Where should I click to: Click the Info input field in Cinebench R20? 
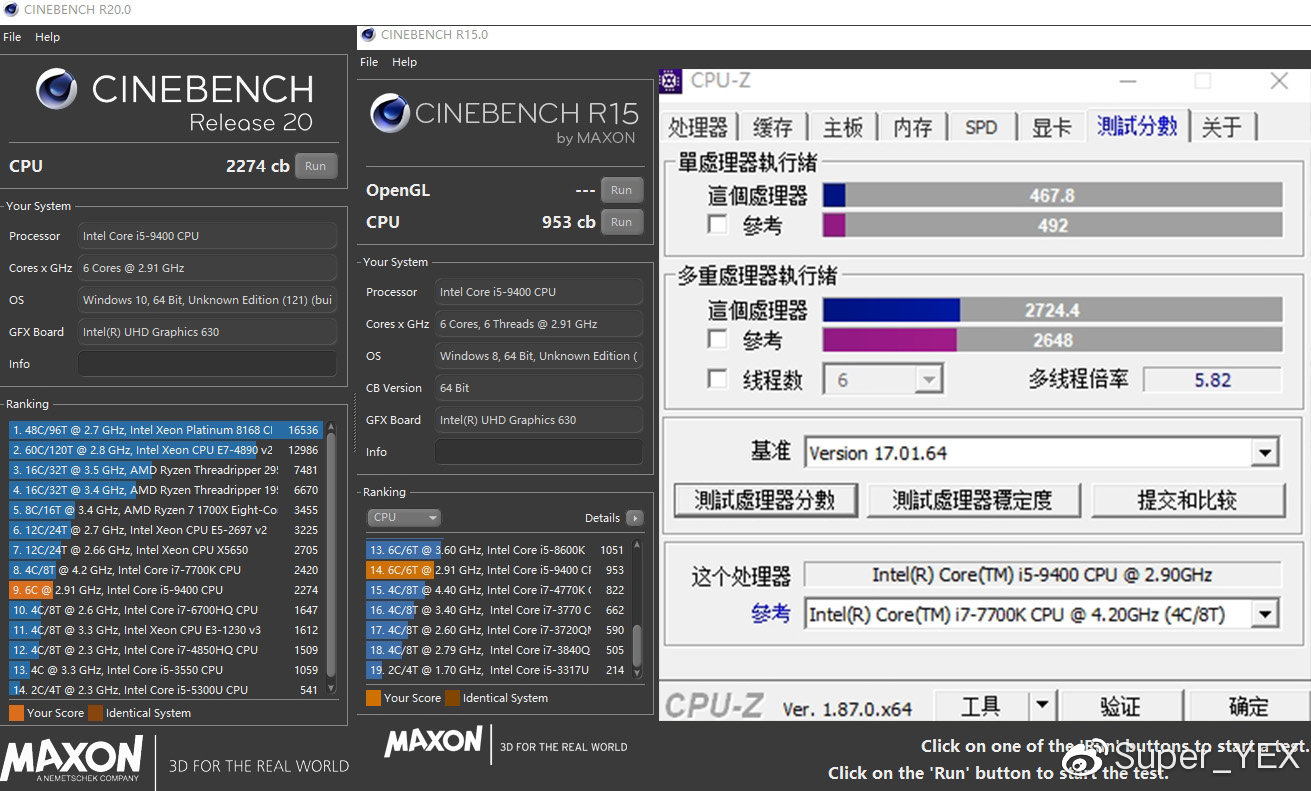(x=207, y=364)
